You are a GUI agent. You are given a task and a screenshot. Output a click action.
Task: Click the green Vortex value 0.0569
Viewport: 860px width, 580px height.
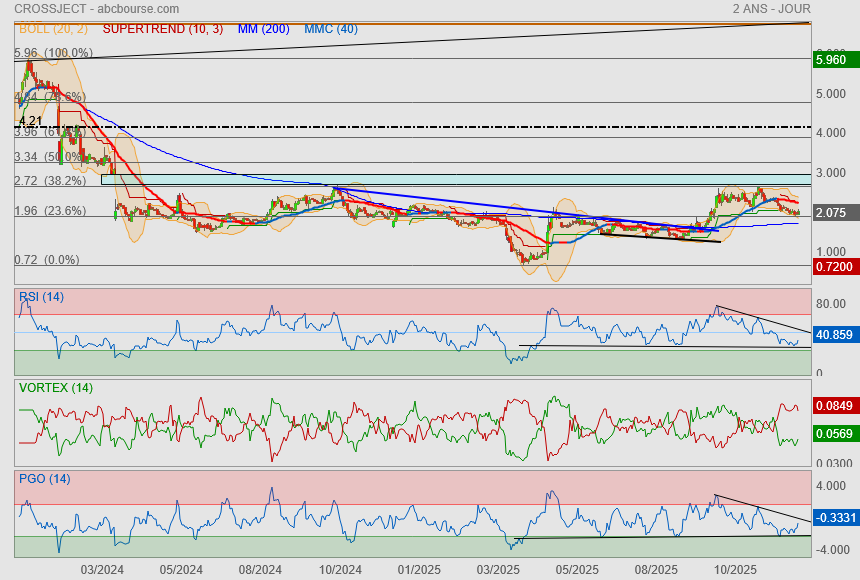pyautogui.click(x=833, y=433)
